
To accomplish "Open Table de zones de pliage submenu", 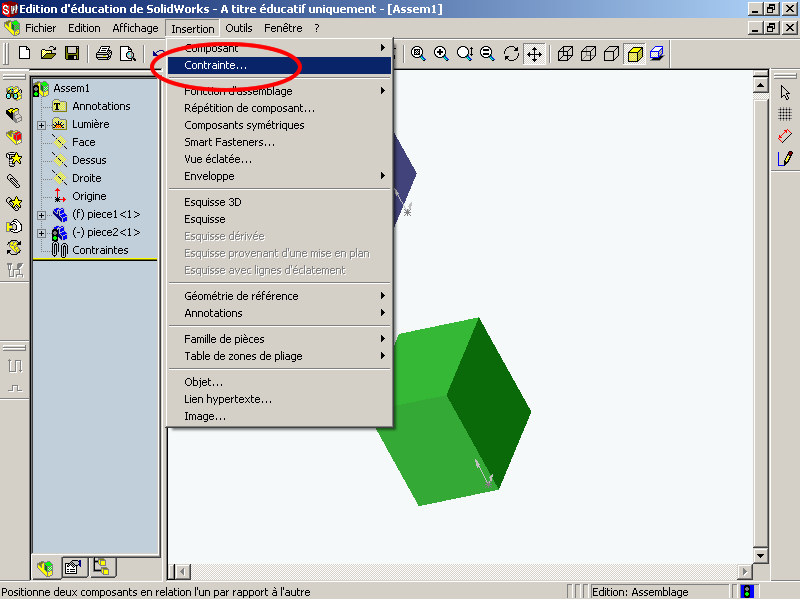I will 280,356.
